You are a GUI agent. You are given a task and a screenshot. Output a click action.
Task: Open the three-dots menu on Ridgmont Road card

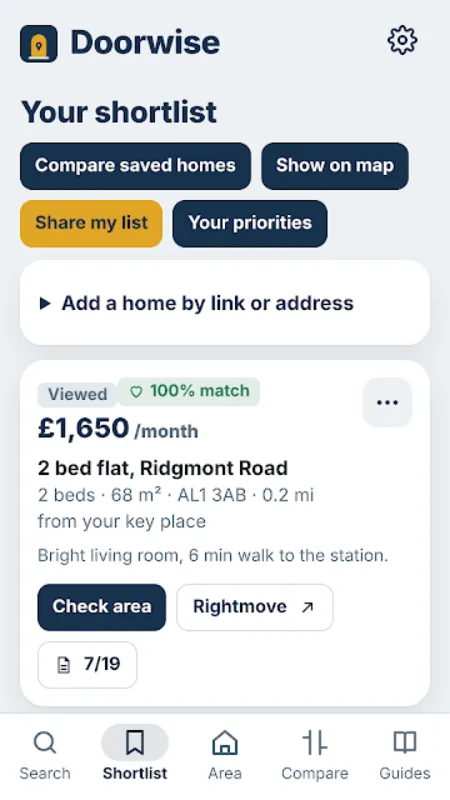click(x=387, y=403)
